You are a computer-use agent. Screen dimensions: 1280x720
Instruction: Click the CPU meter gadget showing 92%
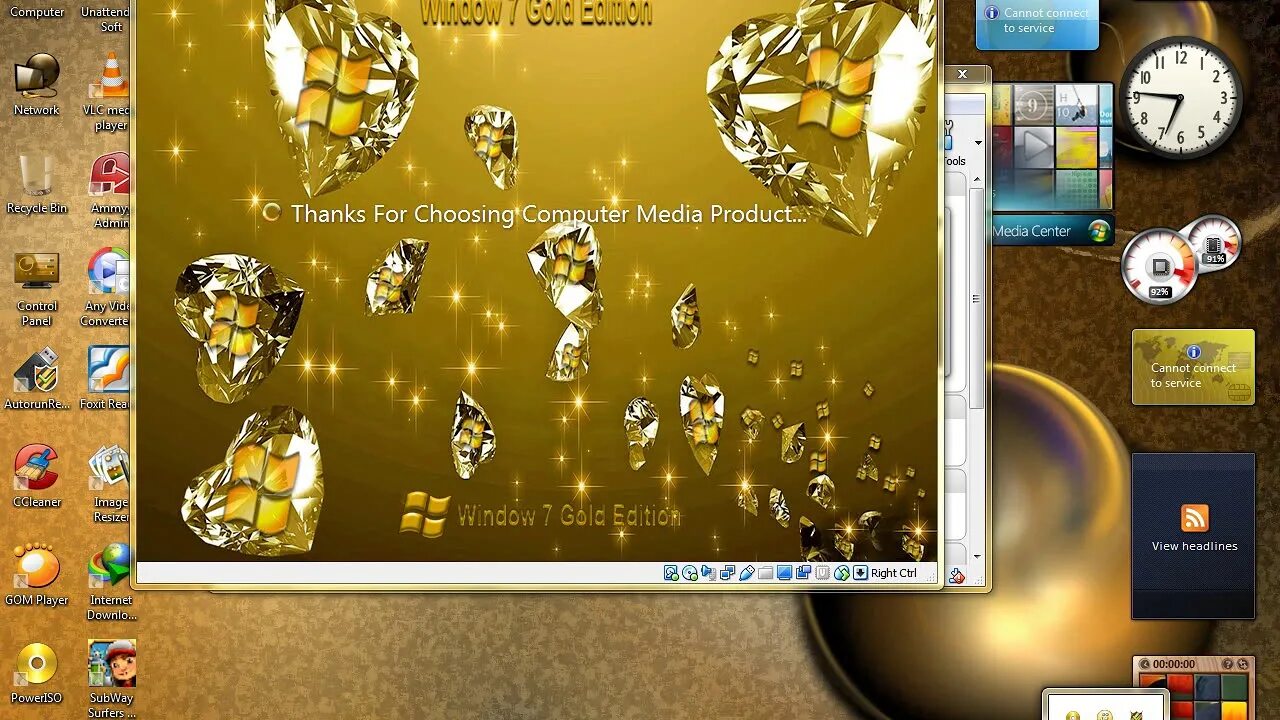click(1160, 266)
